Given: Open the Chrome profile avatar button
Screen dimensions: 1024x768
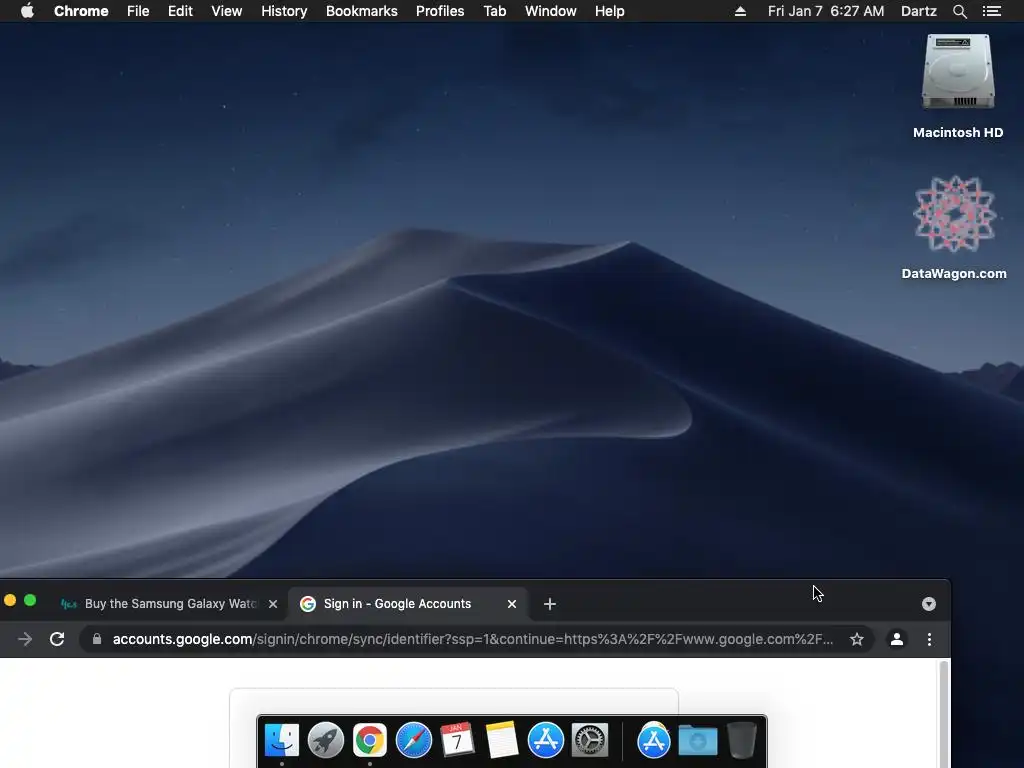Looking at the screenshot, I should click(897, 639).
